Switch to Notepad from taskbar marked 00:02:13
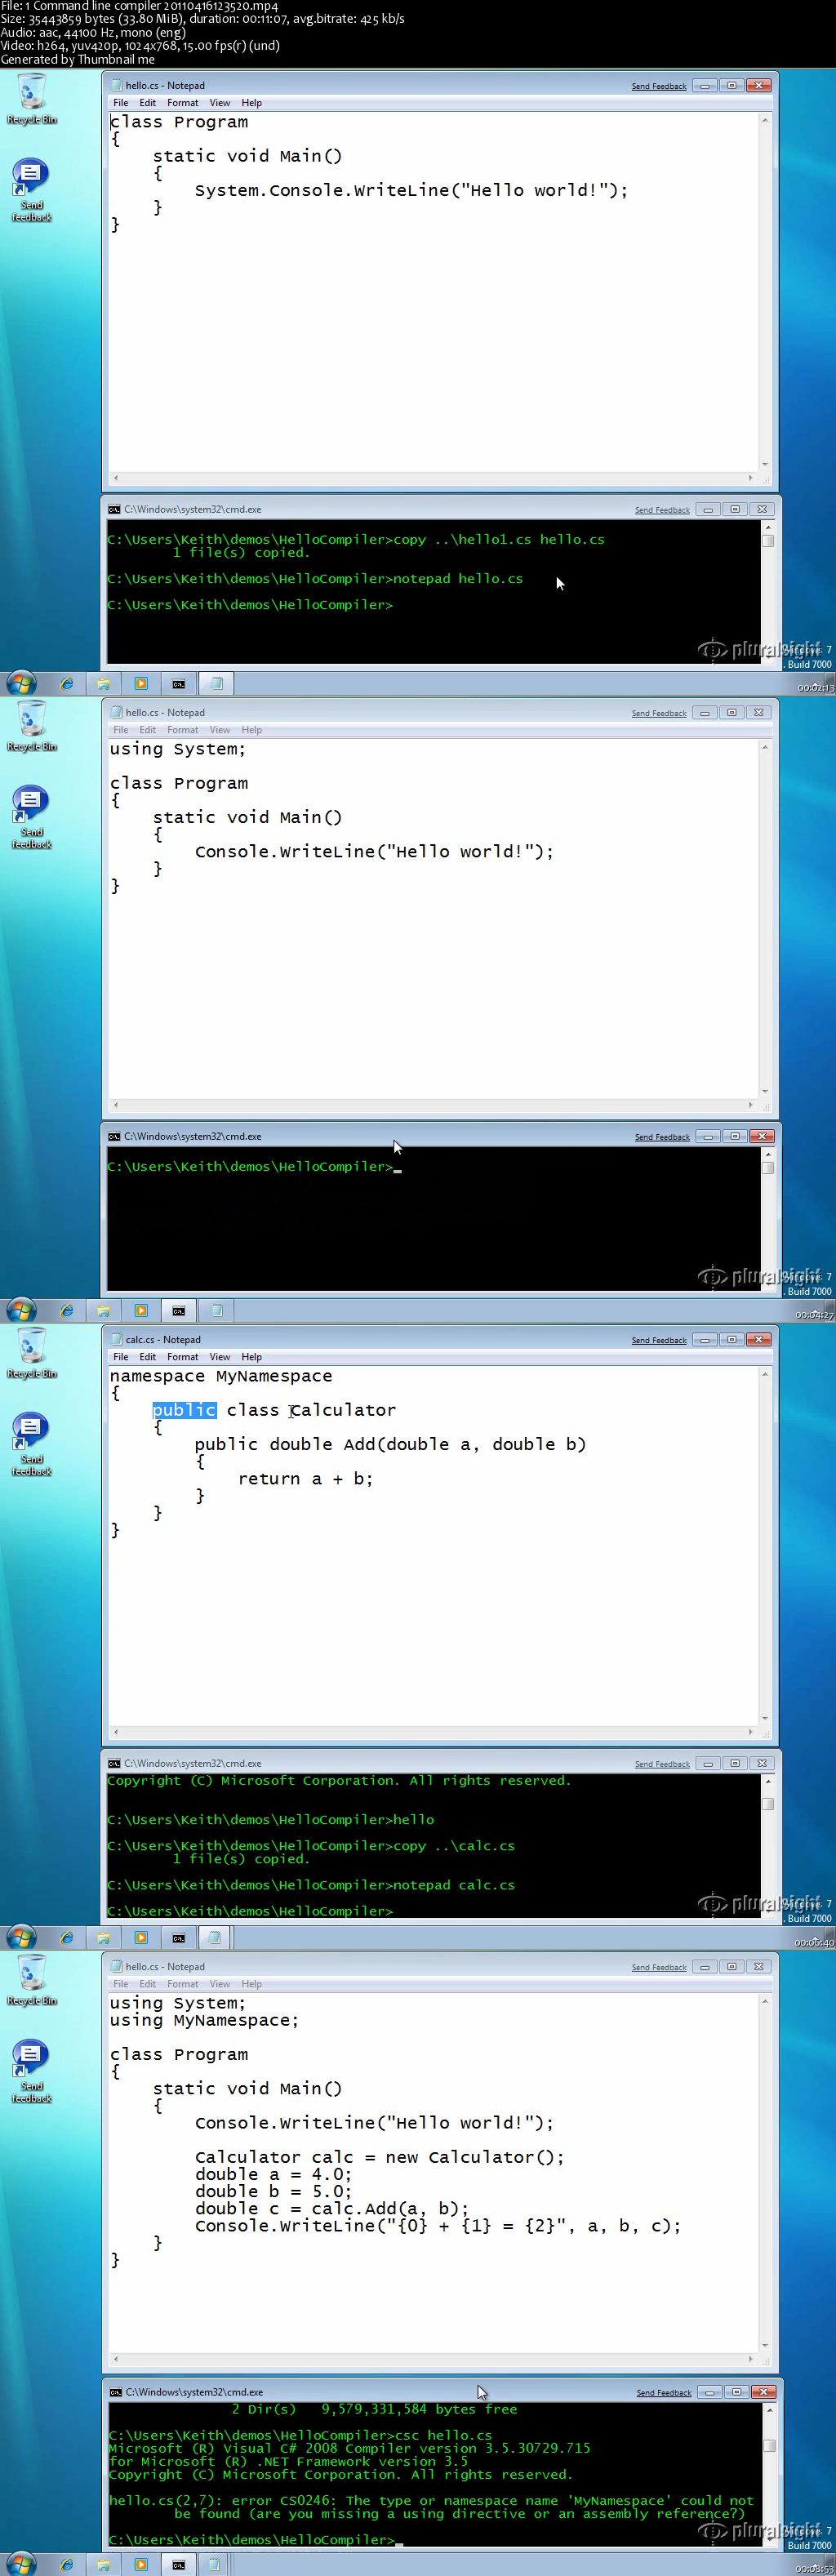The image size is (836, 2576). 216,684
